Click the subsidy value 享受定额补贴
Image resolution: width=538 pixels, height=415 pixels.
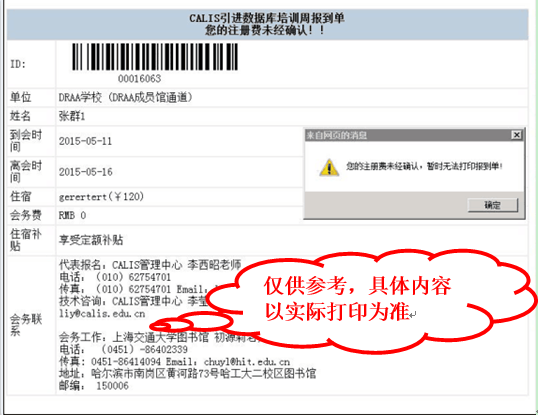pyautogui.click(x=91, y=240)
